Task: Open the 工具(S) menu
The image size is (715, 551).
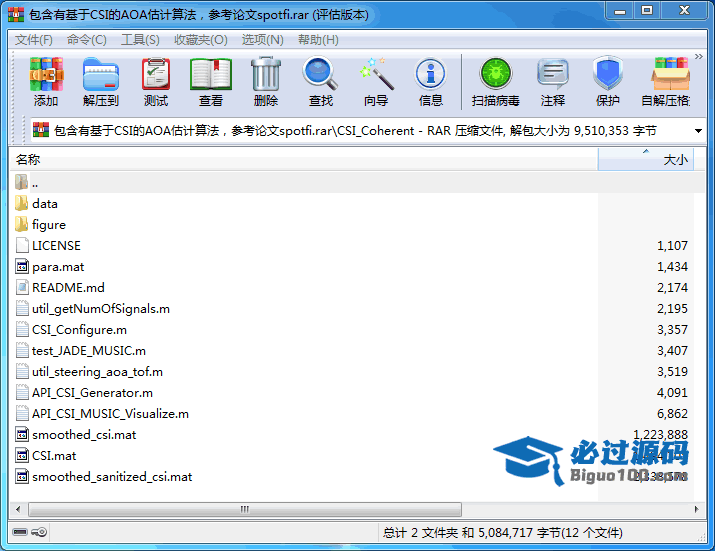Action: [x=140, y=40]
